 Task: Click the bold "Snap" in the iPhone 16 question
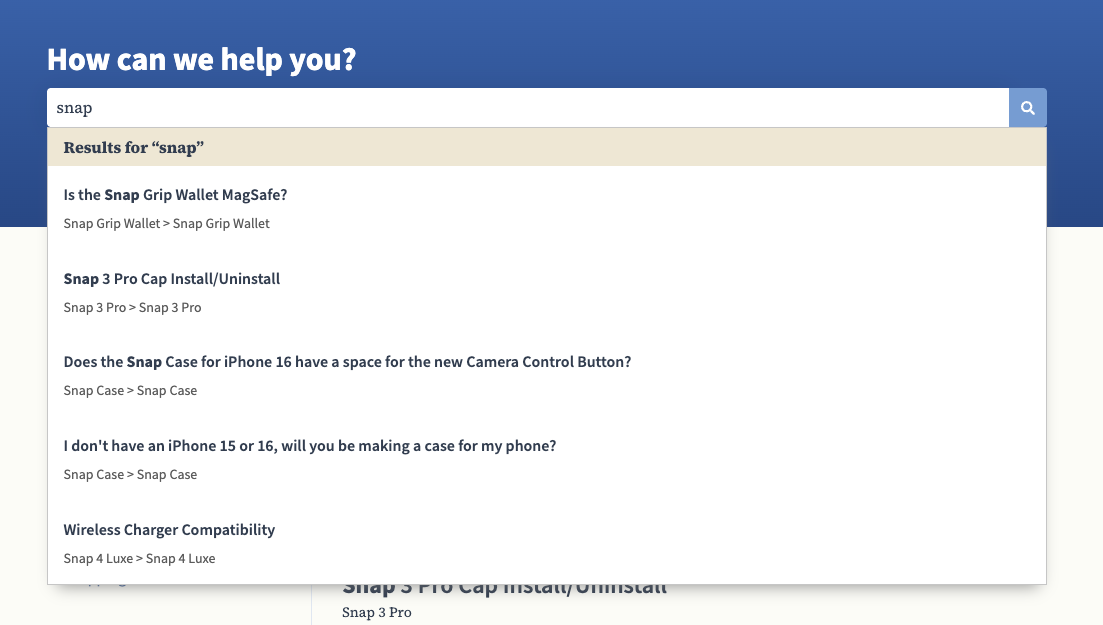tap(145, 362)
